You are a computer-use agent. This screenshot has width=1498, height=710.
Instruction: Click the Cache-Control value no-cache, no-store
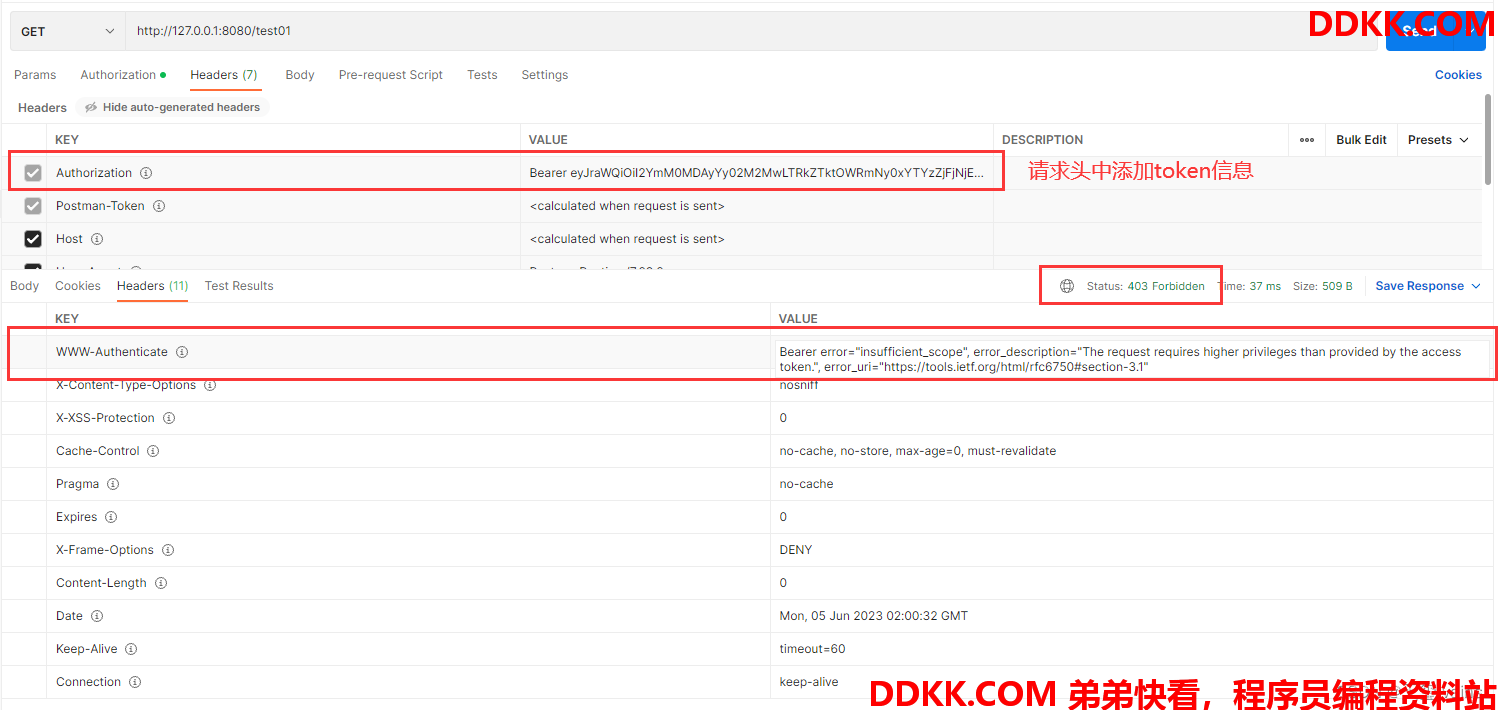[918, 451]
